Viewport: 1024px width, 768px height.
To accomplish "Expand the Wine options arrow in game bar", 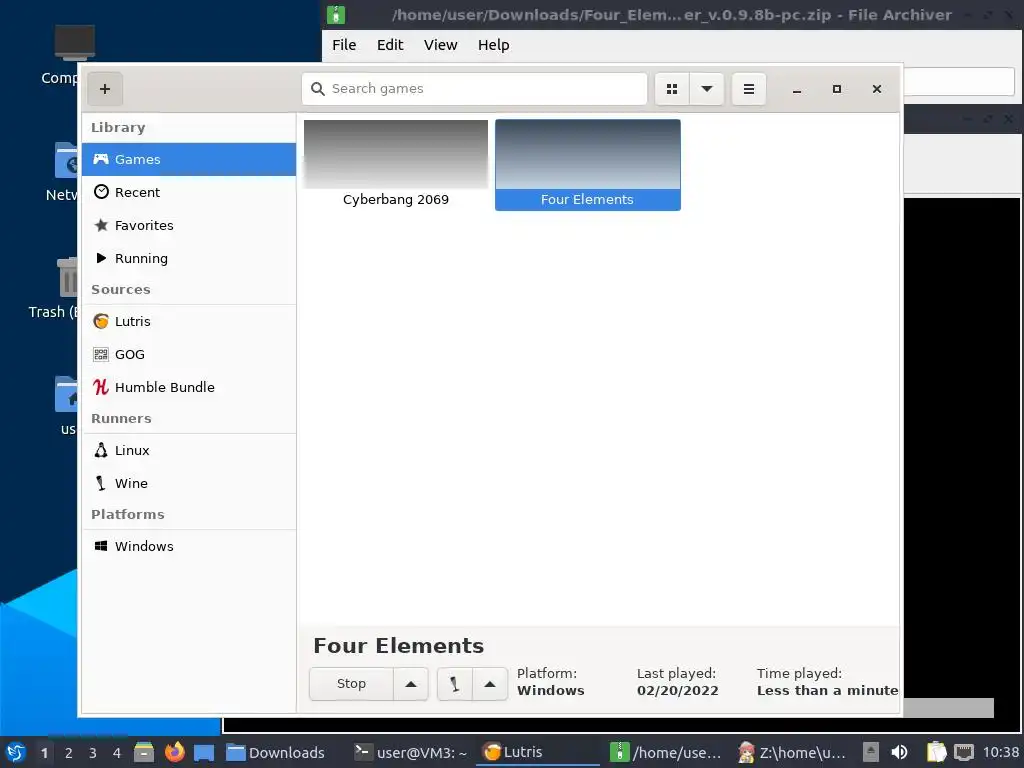I will point(490,684).
